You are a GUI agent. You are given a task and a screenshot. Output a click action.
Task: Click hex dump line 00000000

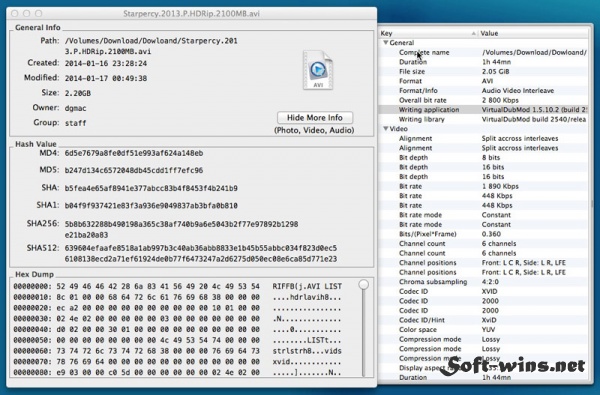178,286
